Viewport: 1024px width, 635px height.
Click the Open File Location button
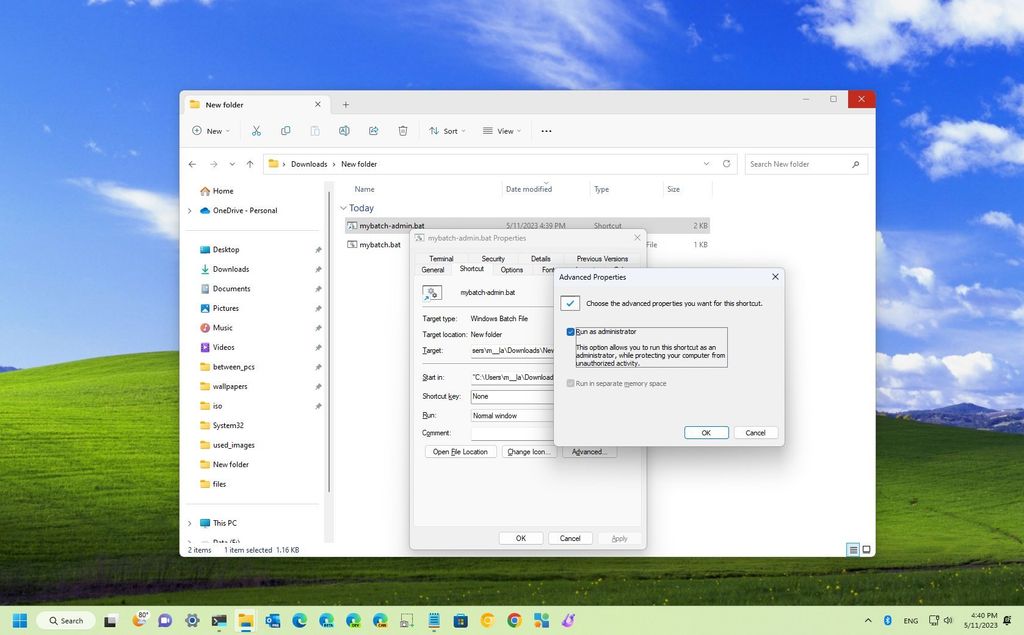tap(460, 451)
